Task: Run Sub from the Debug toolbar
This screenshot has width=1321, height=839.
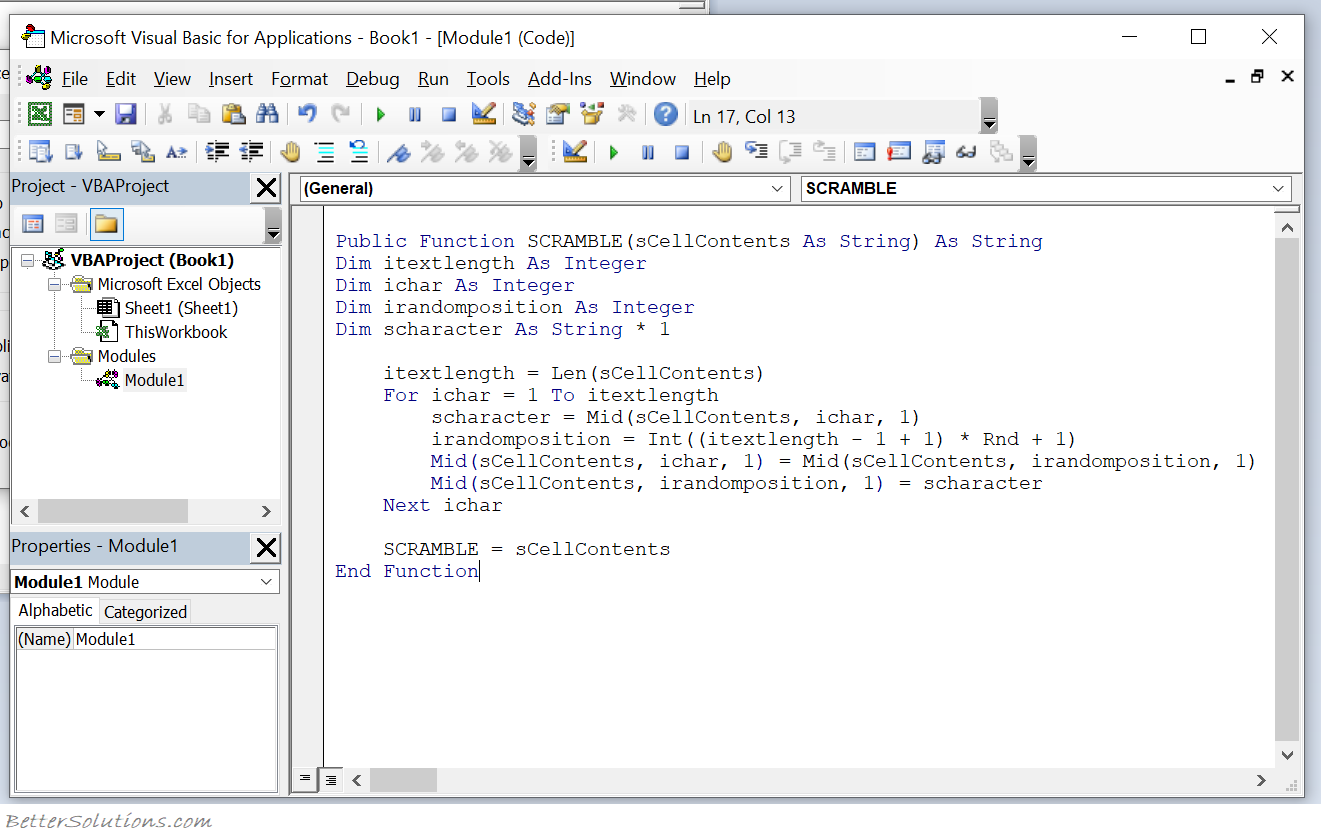Action: tap(614, 152)
